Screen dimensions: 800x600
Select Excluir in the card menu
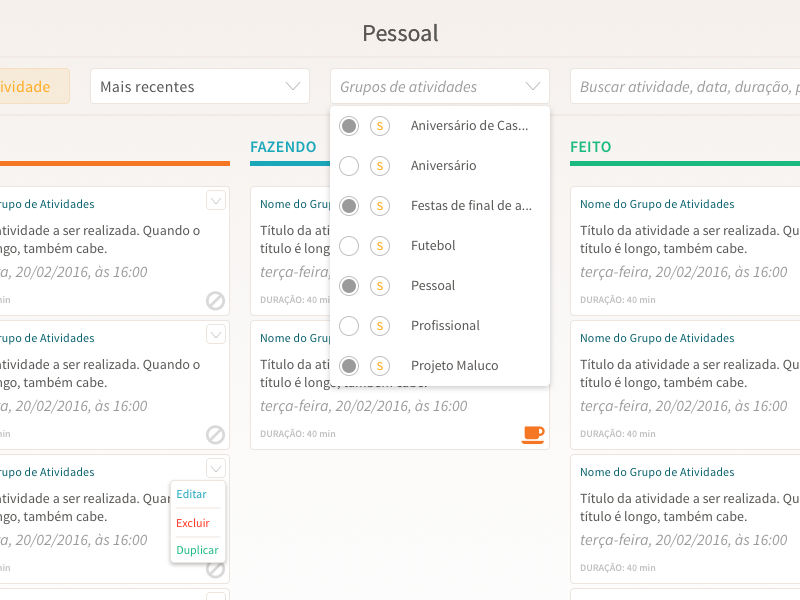coord(193,522)
